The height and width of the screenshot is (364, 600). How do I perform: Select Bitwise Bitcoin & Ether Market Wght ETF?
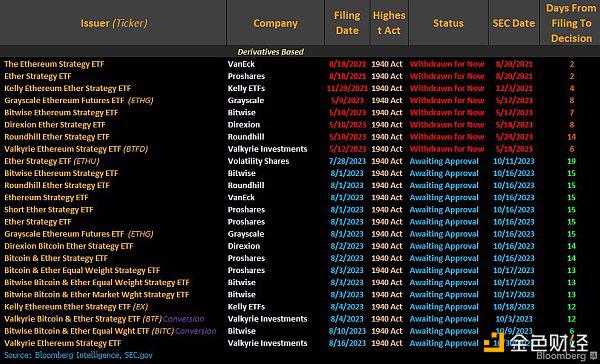click(97, 294)
